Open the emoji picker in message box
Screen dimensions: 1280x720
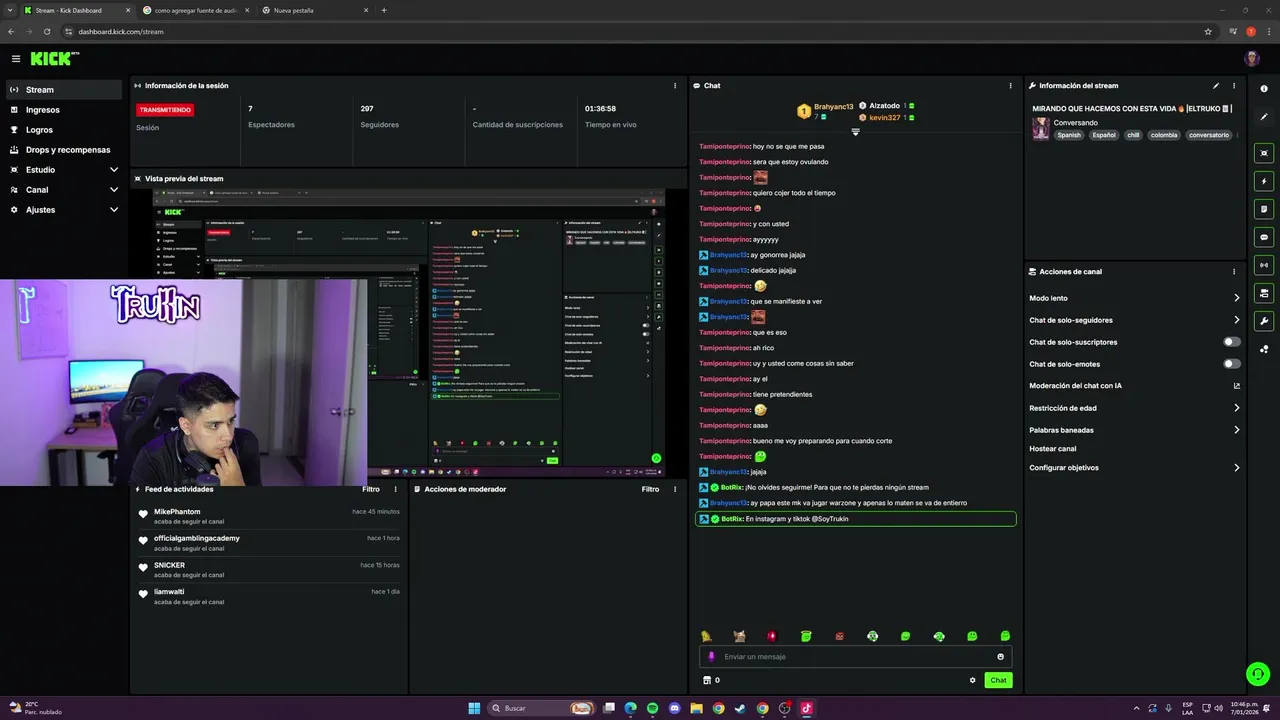click(1000, 657)
